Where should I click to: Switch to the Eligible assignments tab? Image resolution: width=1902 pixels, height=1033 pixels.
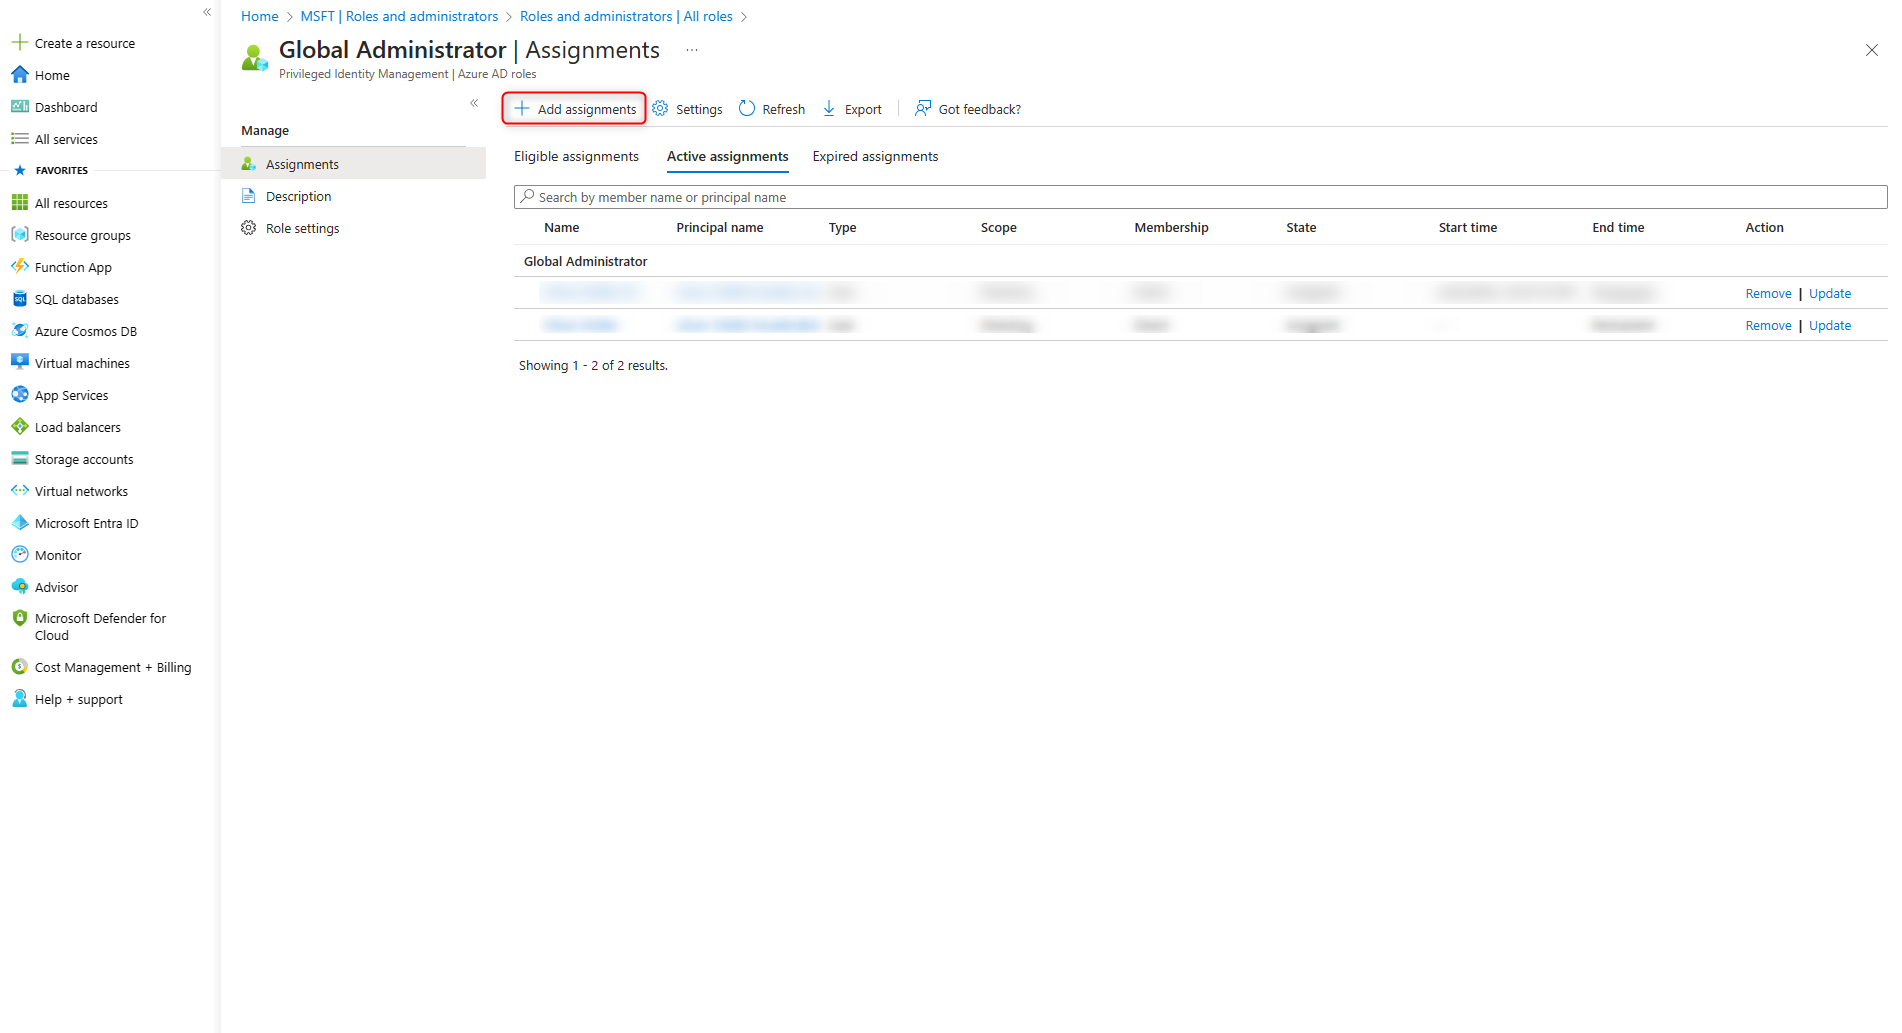576,156
